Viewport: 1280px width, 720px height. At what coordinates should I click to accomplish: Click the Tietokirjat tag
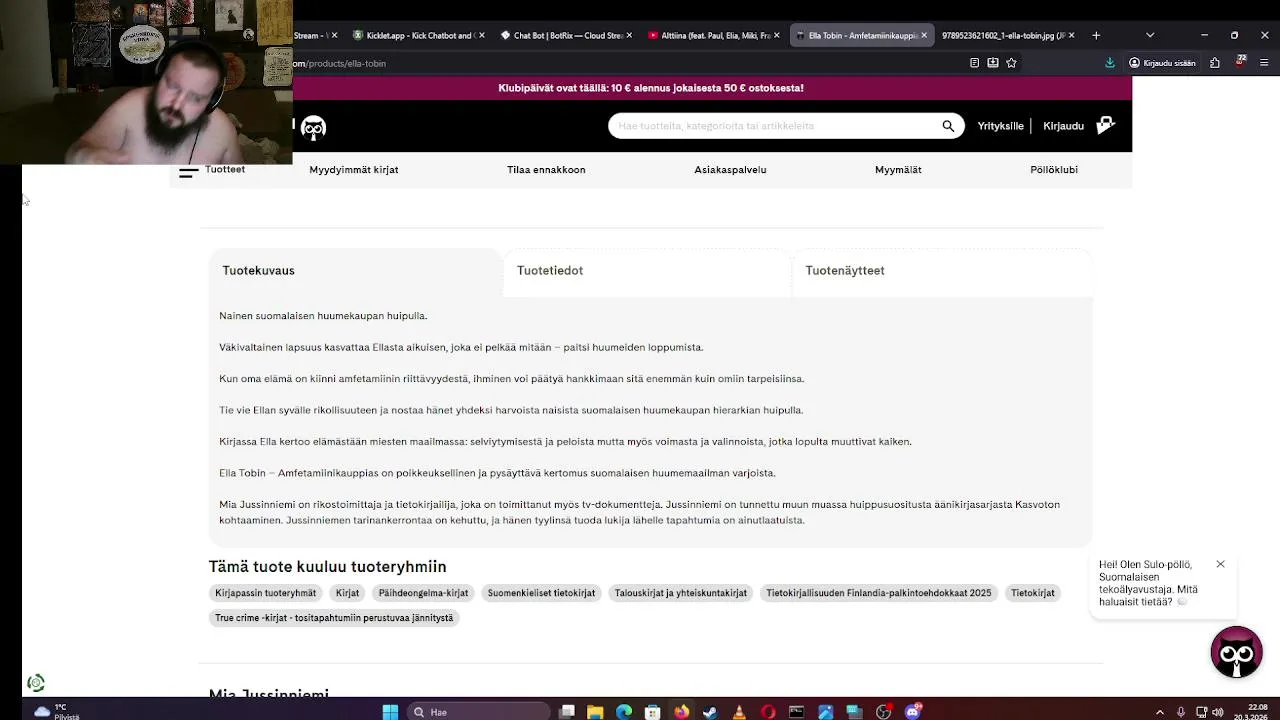pos(1033,593)
